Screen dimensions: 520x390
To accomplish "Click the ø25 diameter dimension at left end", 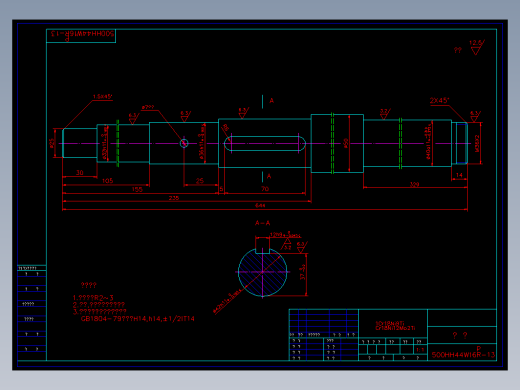I will pyautogui.click(x=52, y=143).
